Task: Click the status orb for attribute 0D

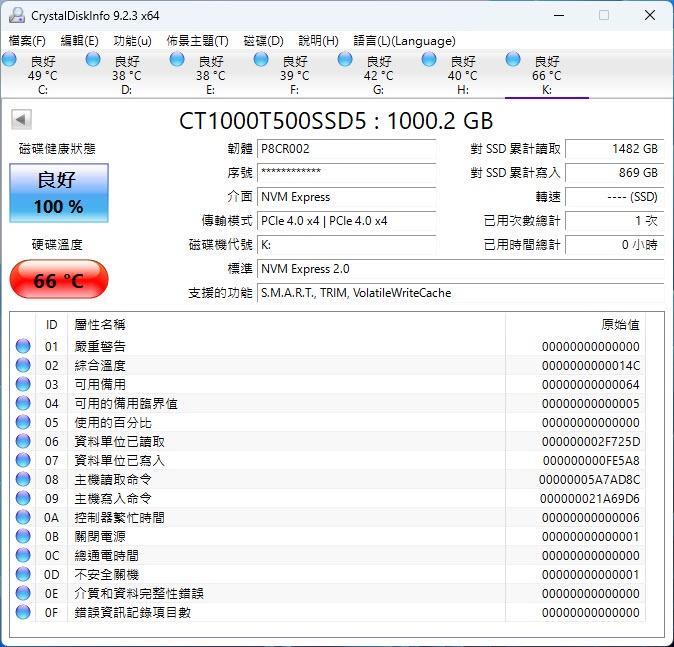Action: [23, 574]
